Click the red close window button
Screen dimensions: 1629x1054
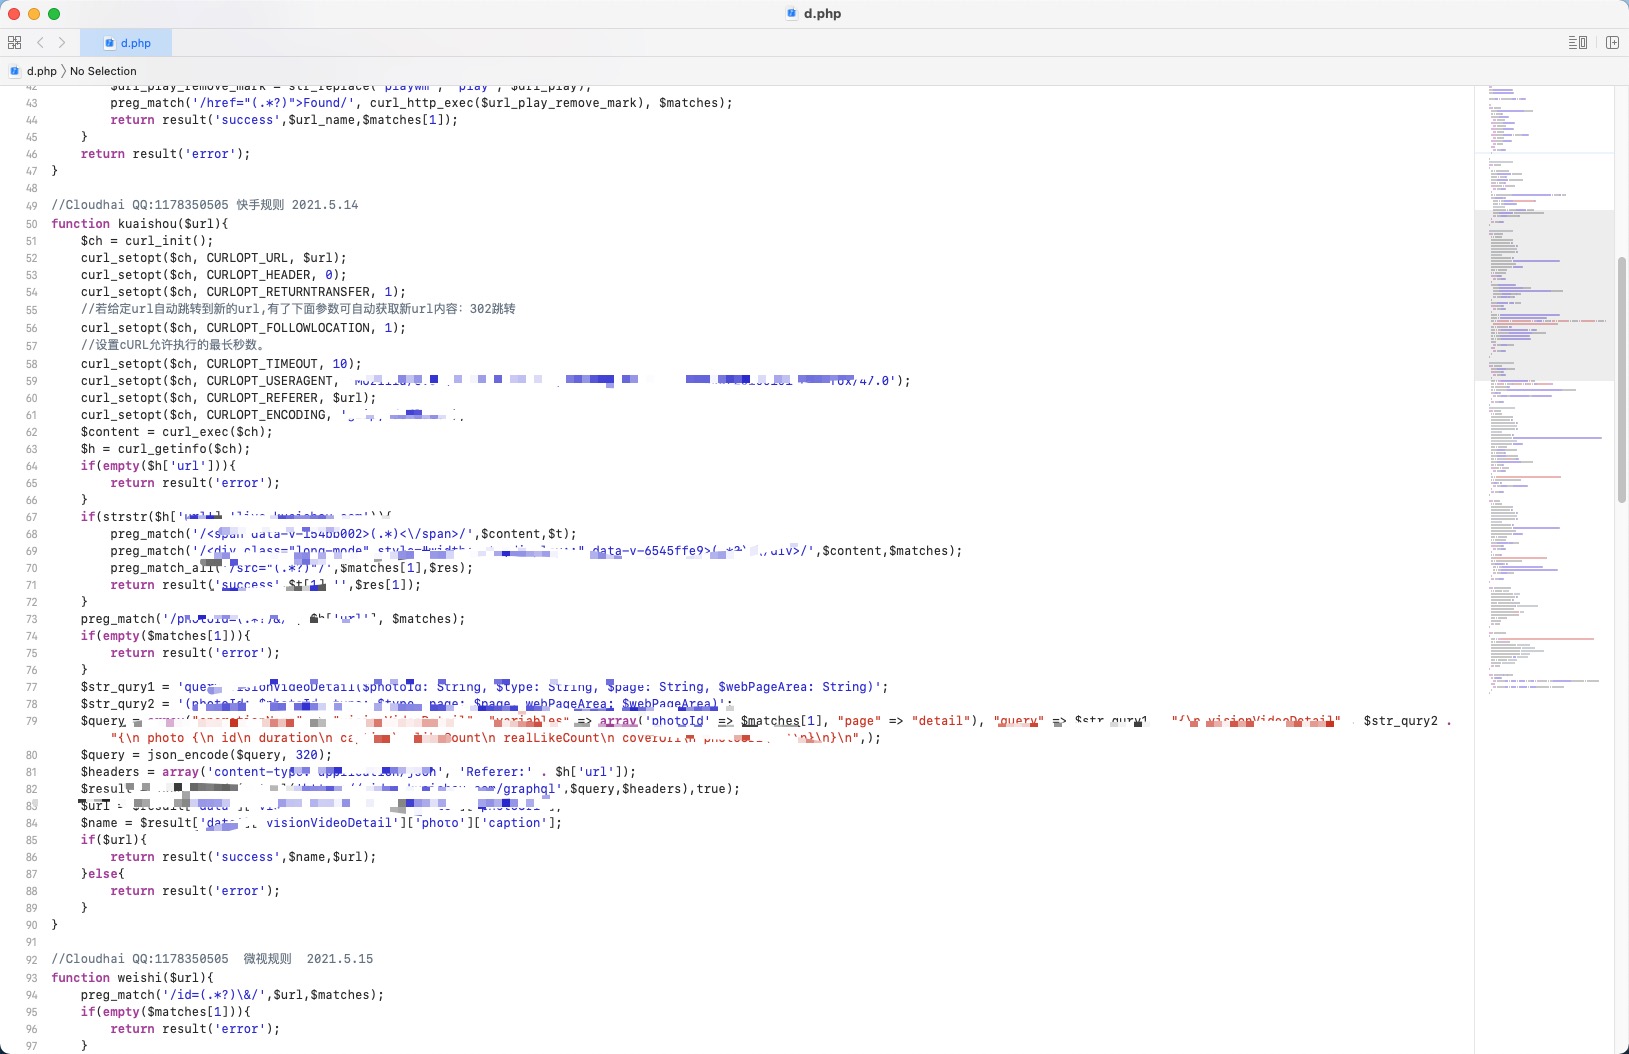pos(14,14)
